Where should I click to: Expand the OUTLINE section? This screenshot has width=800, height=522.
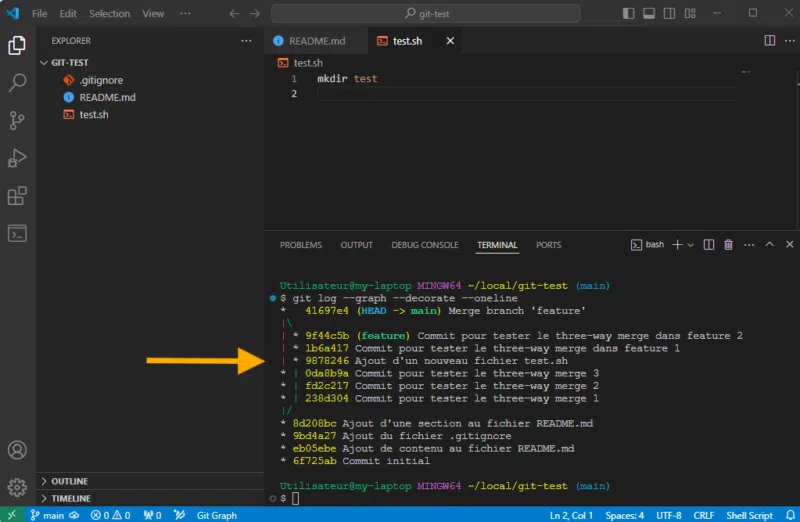coord(69,481)
